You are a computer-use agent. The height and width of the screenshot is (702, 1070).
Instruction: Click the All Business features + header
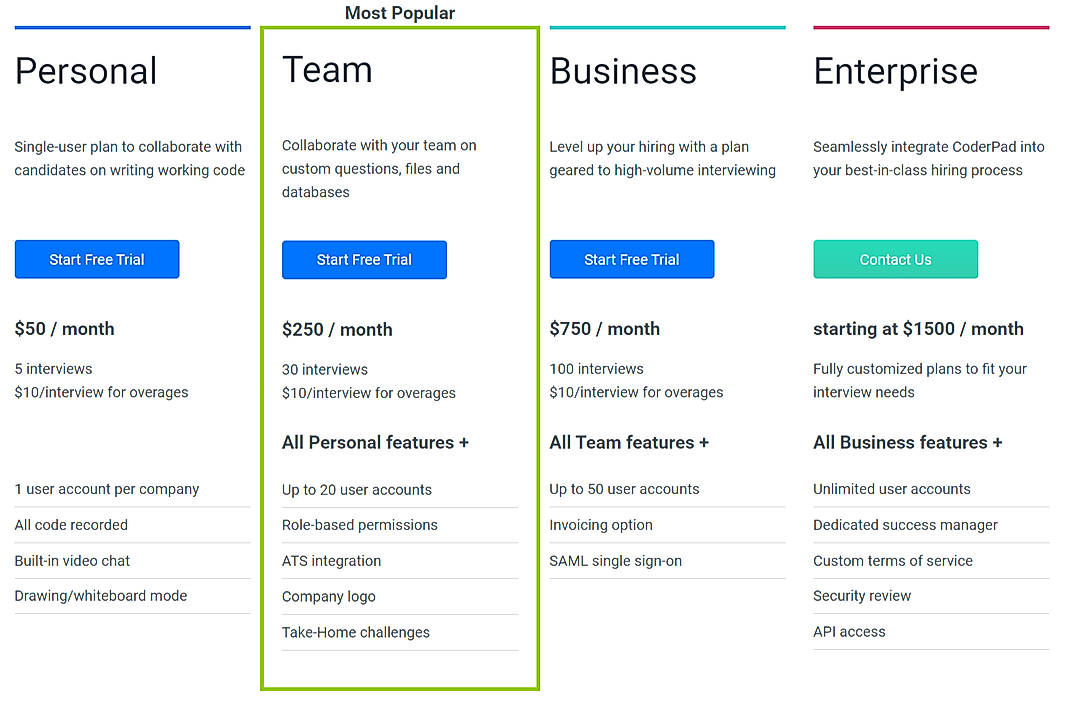(907, 442)
